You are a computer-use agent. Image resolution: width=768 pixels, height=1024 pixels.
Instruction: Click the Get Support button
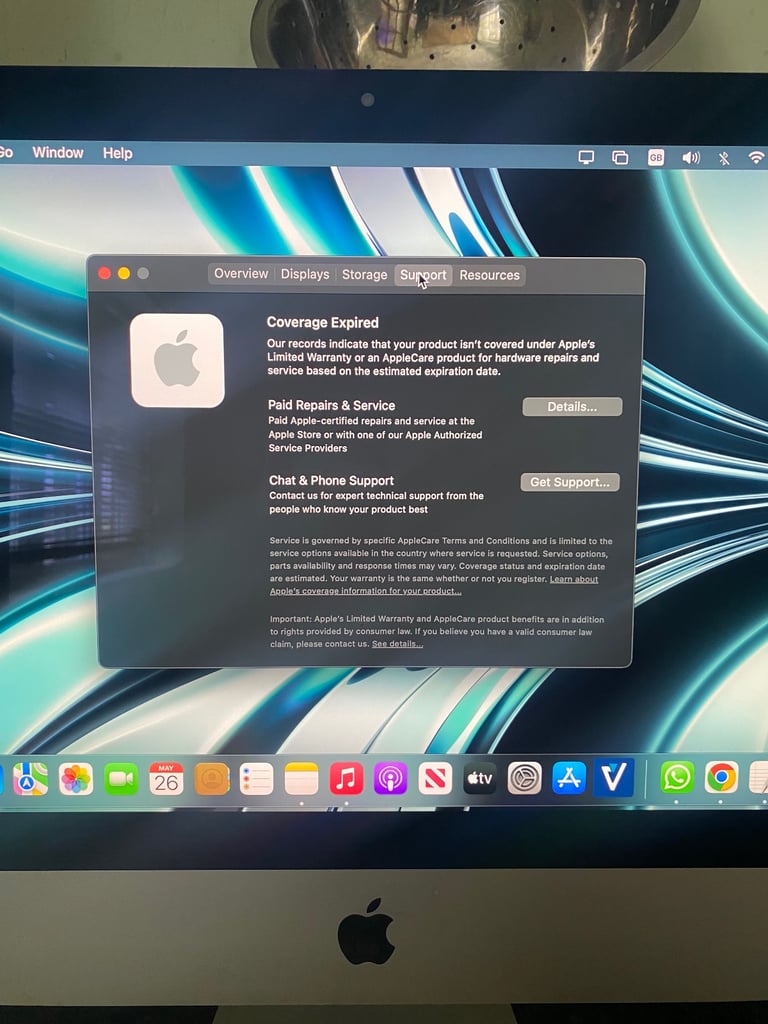pyautogui.click(x=569, y=482)
